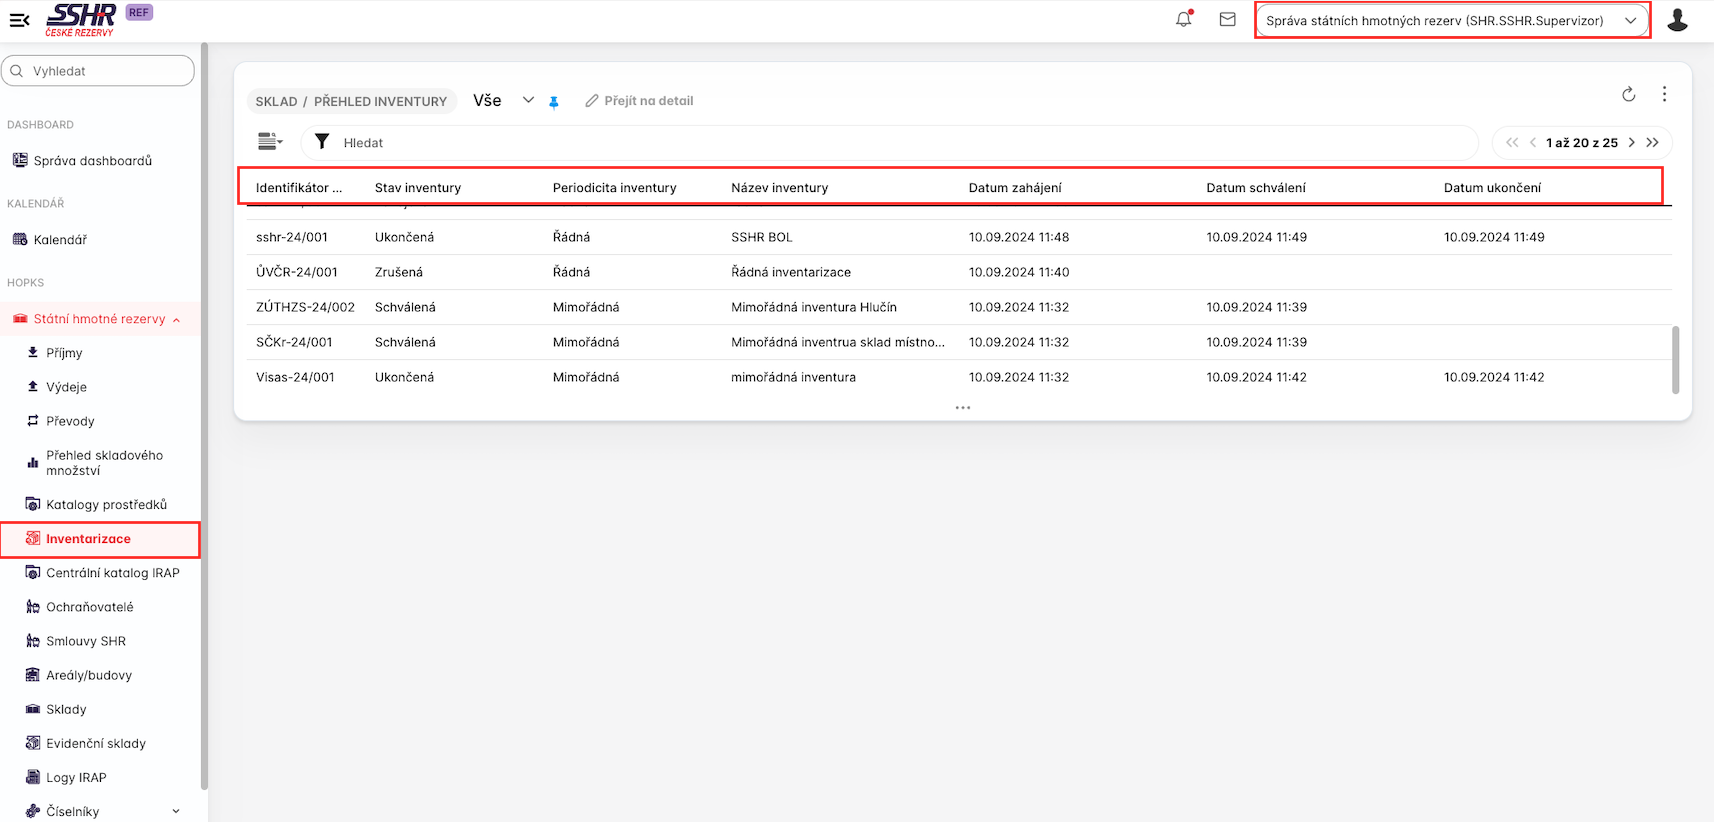Image resolution: width=1714 pixels, height=822 pixels.
Task: Open the user profile avatar
Action: 1677,20
